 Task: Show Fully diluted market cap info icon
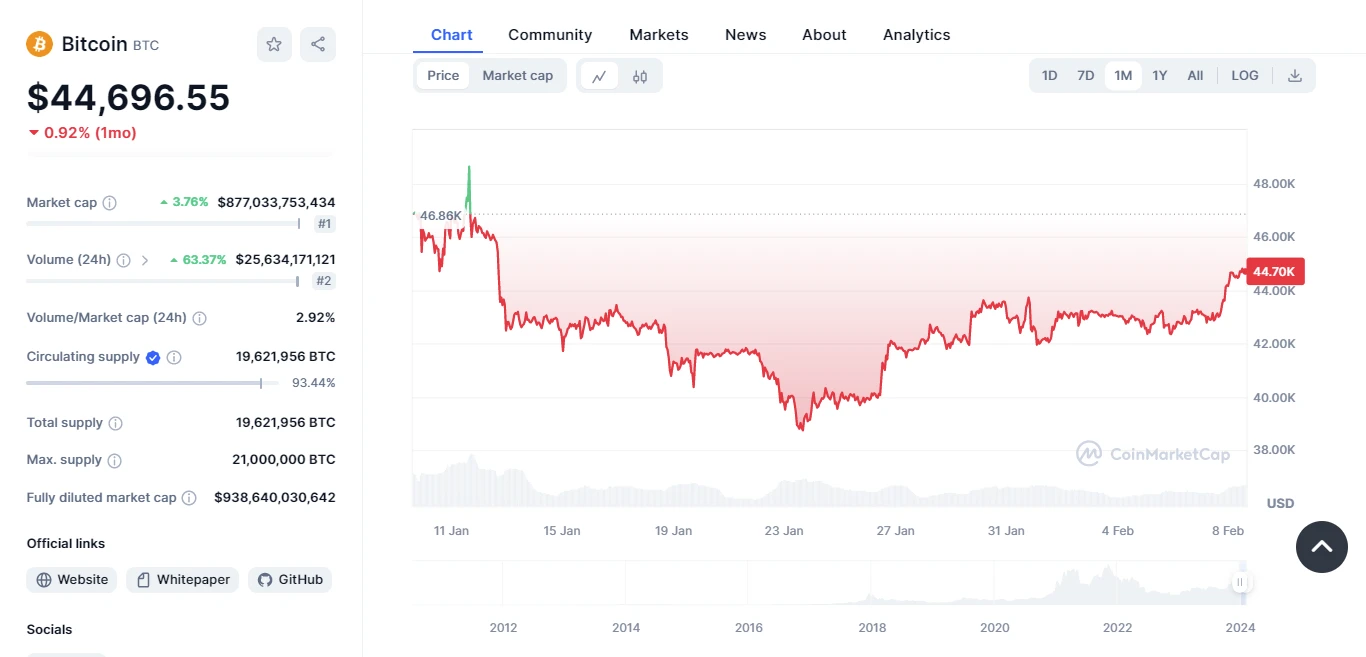(x=190, y=497)
